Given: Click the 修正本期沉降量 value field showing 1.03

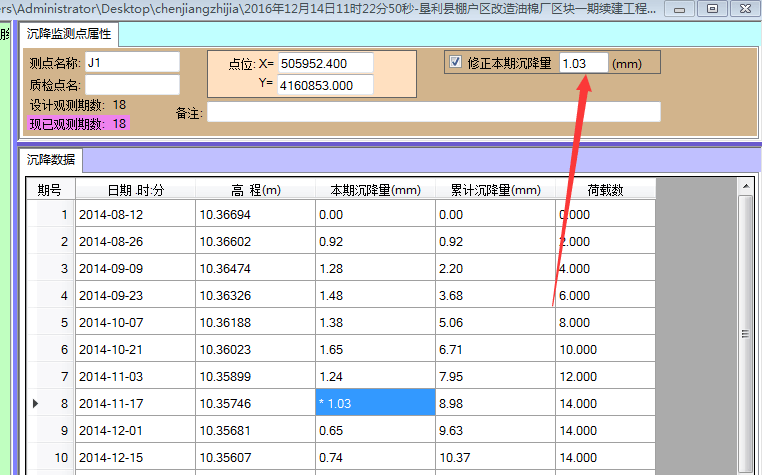Looking at the screenshot, I should (x=583, y=63).
